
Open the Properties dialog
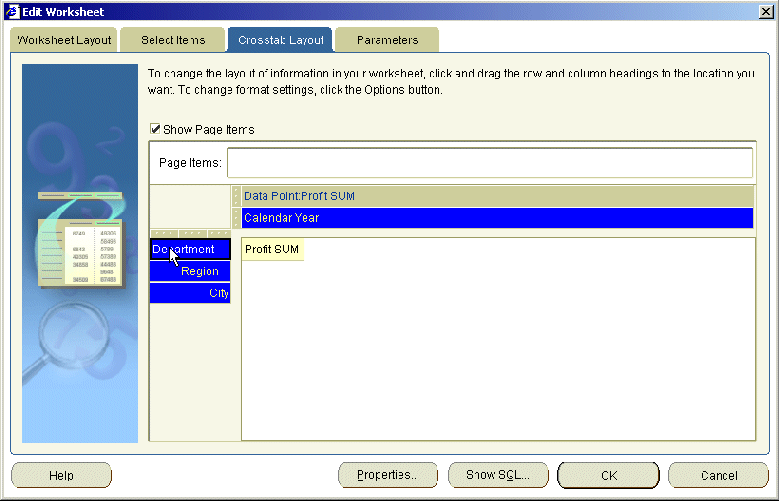388,476
